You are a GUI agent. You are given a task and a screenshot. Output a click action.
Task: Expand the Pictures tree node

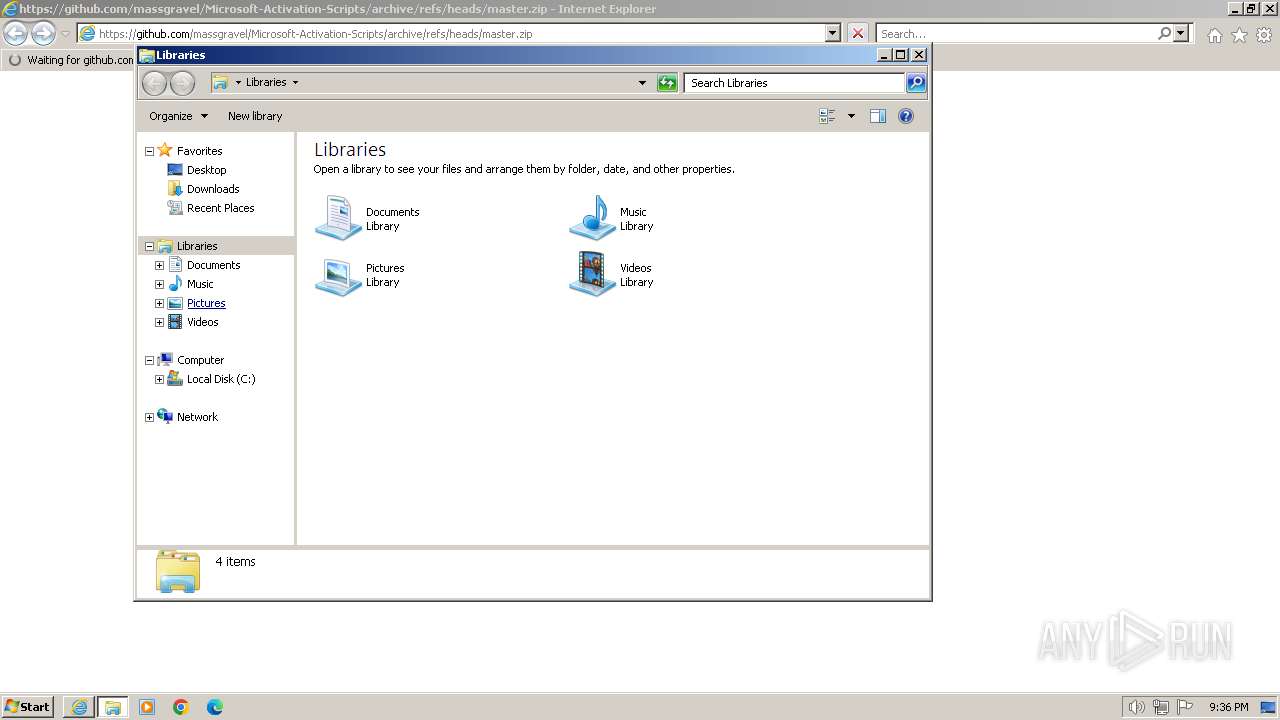[159, 304]
